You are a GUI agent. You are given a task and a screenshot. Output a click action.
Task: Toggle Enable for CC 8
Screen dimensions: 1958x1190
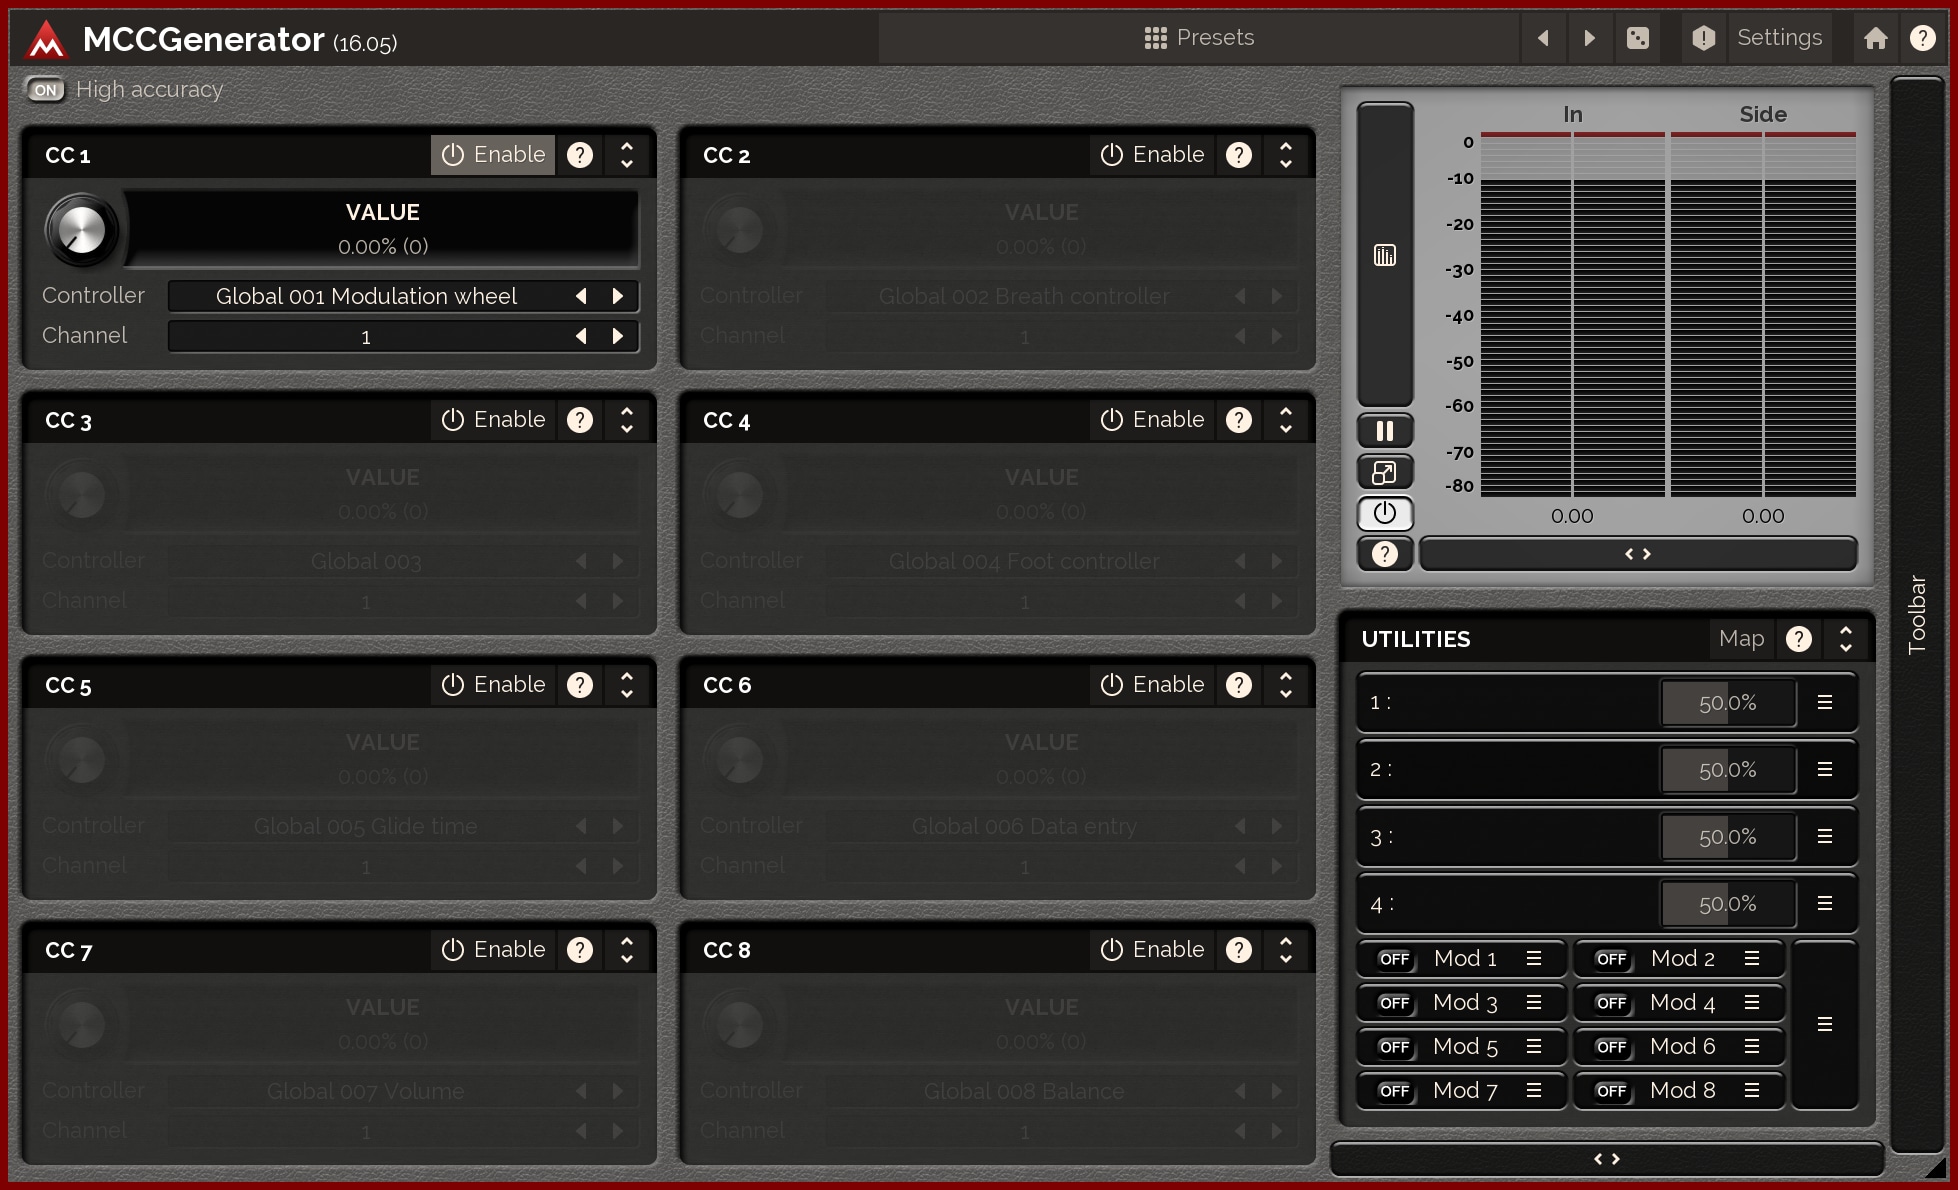click(1152, 950)
